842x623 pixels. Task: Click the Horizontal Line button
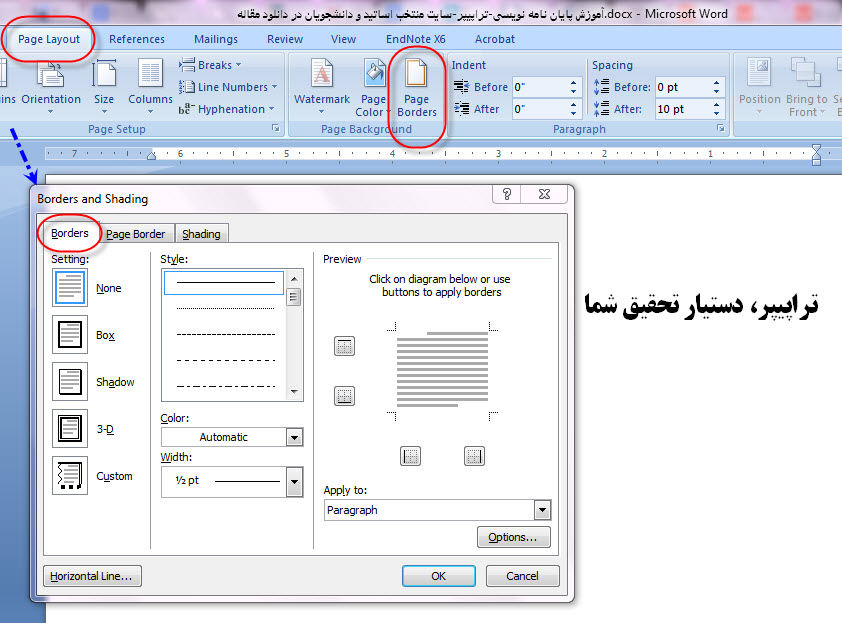(92, 575)
